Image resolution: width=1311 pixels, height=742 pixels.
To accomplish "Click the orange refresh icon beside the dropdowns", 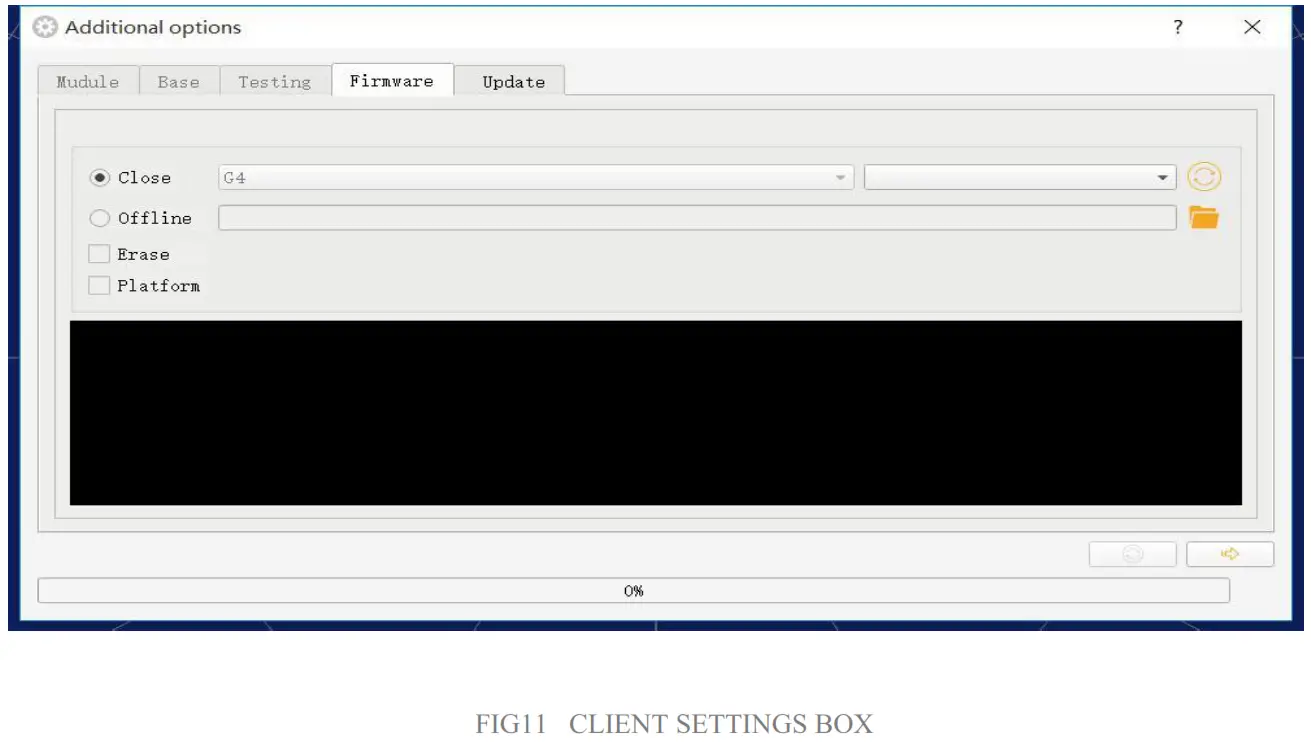I will point(1204,177).
